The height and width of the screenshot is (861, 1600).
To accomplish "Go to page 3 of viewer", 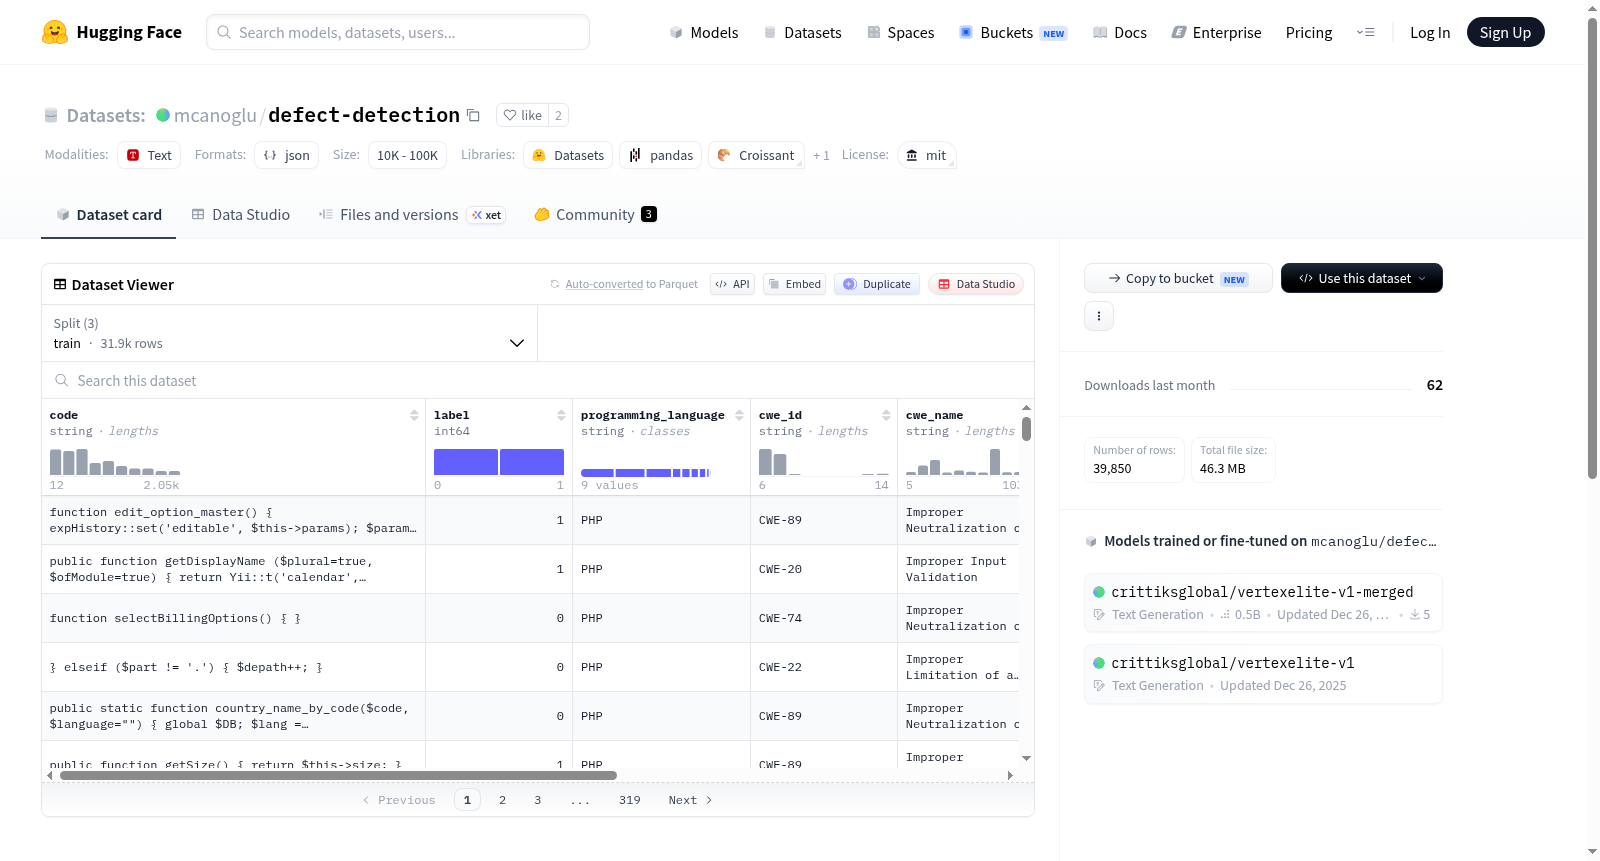I will tap(538, 800).
